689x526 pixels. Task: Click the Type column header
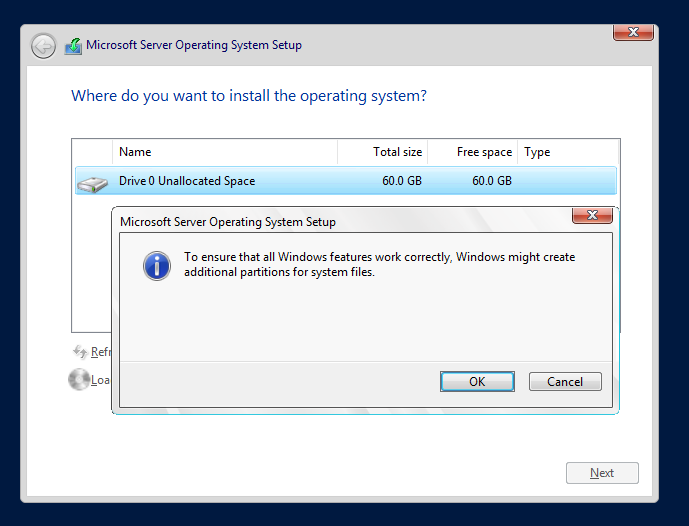[537, 152]
